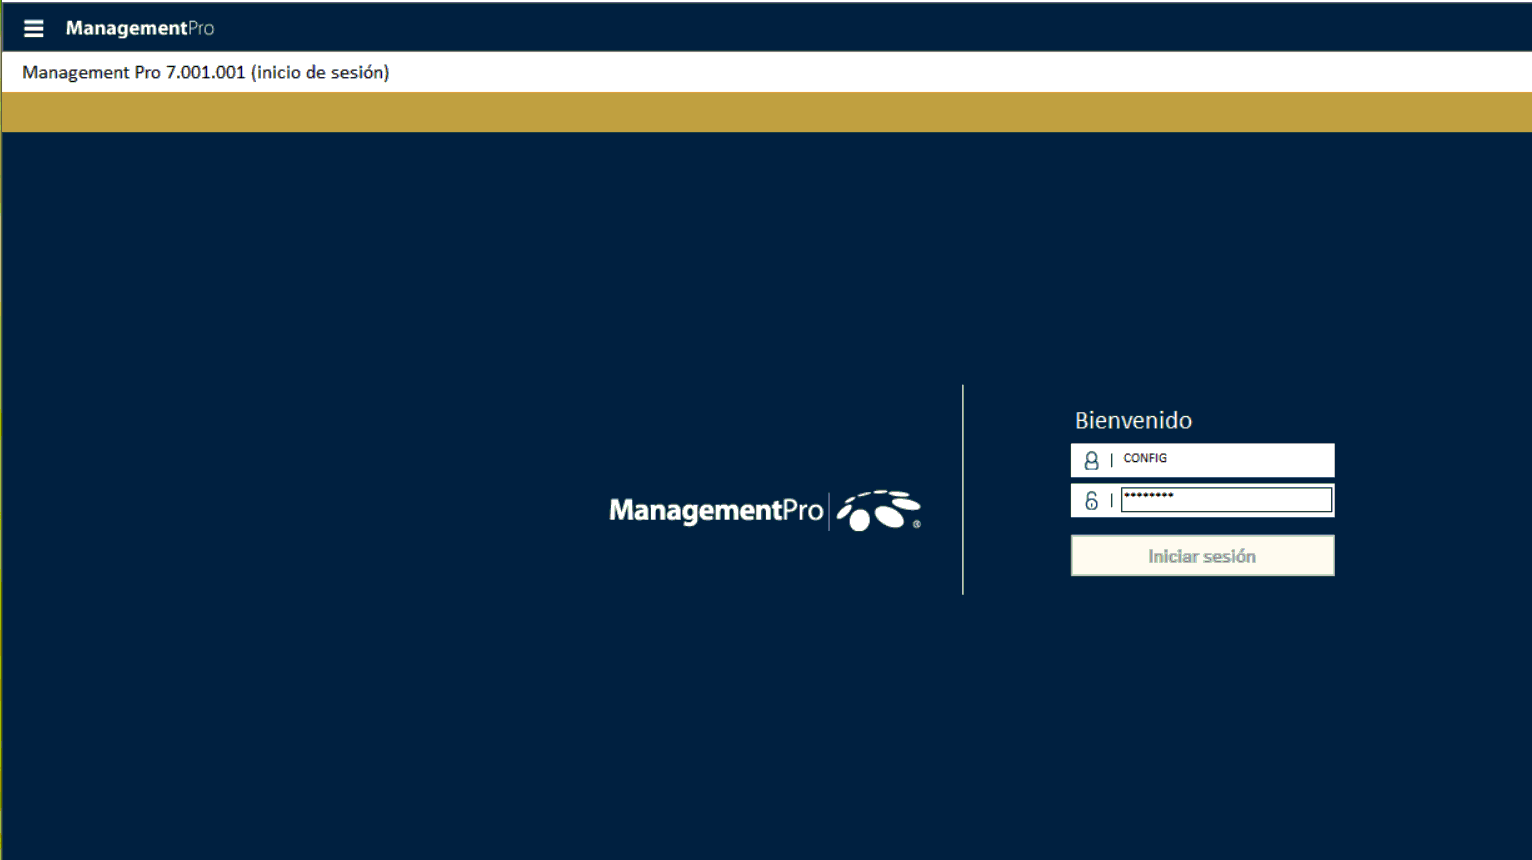
Task: Focus the masked password field
Action: 1226,500
